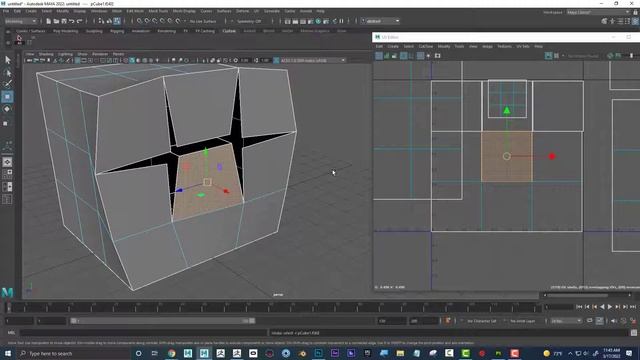Switch to the Rigging shelf tab
This screenshot has width=640, height=360.
117,31
